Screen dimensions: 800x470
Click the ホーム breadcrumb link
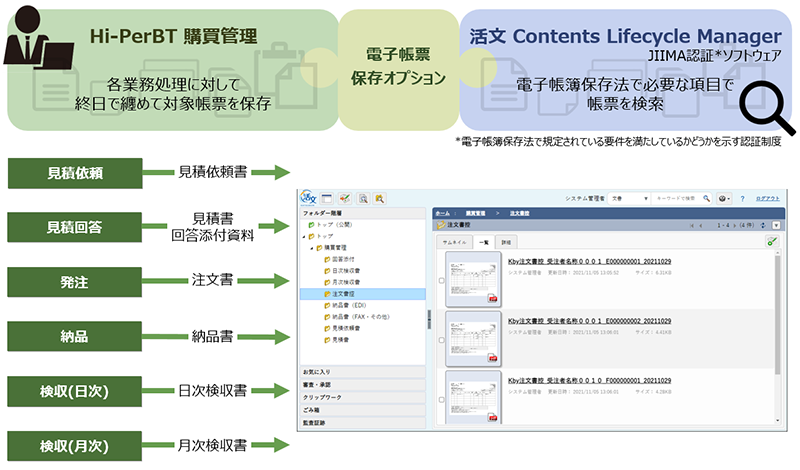click(x=442, y=213)
